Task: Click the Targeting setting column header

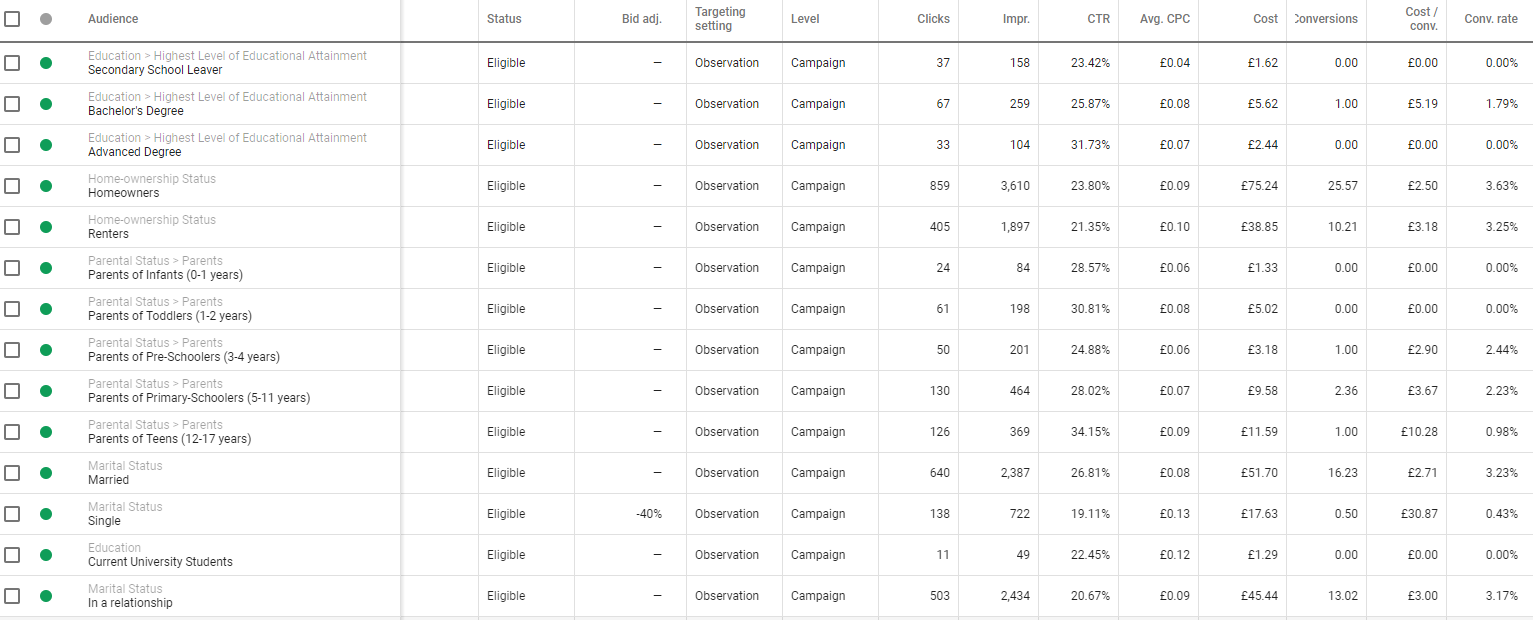Action: click(x=720, y=19)
